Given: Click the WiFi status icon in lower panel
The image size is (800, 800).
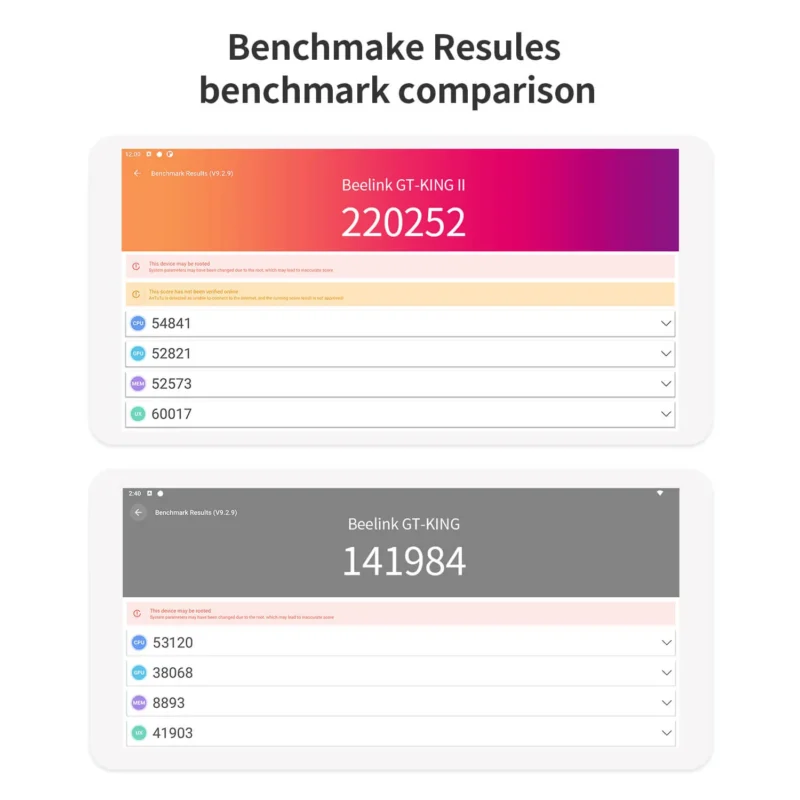Looking at the screenshot, I should [660, 493].
